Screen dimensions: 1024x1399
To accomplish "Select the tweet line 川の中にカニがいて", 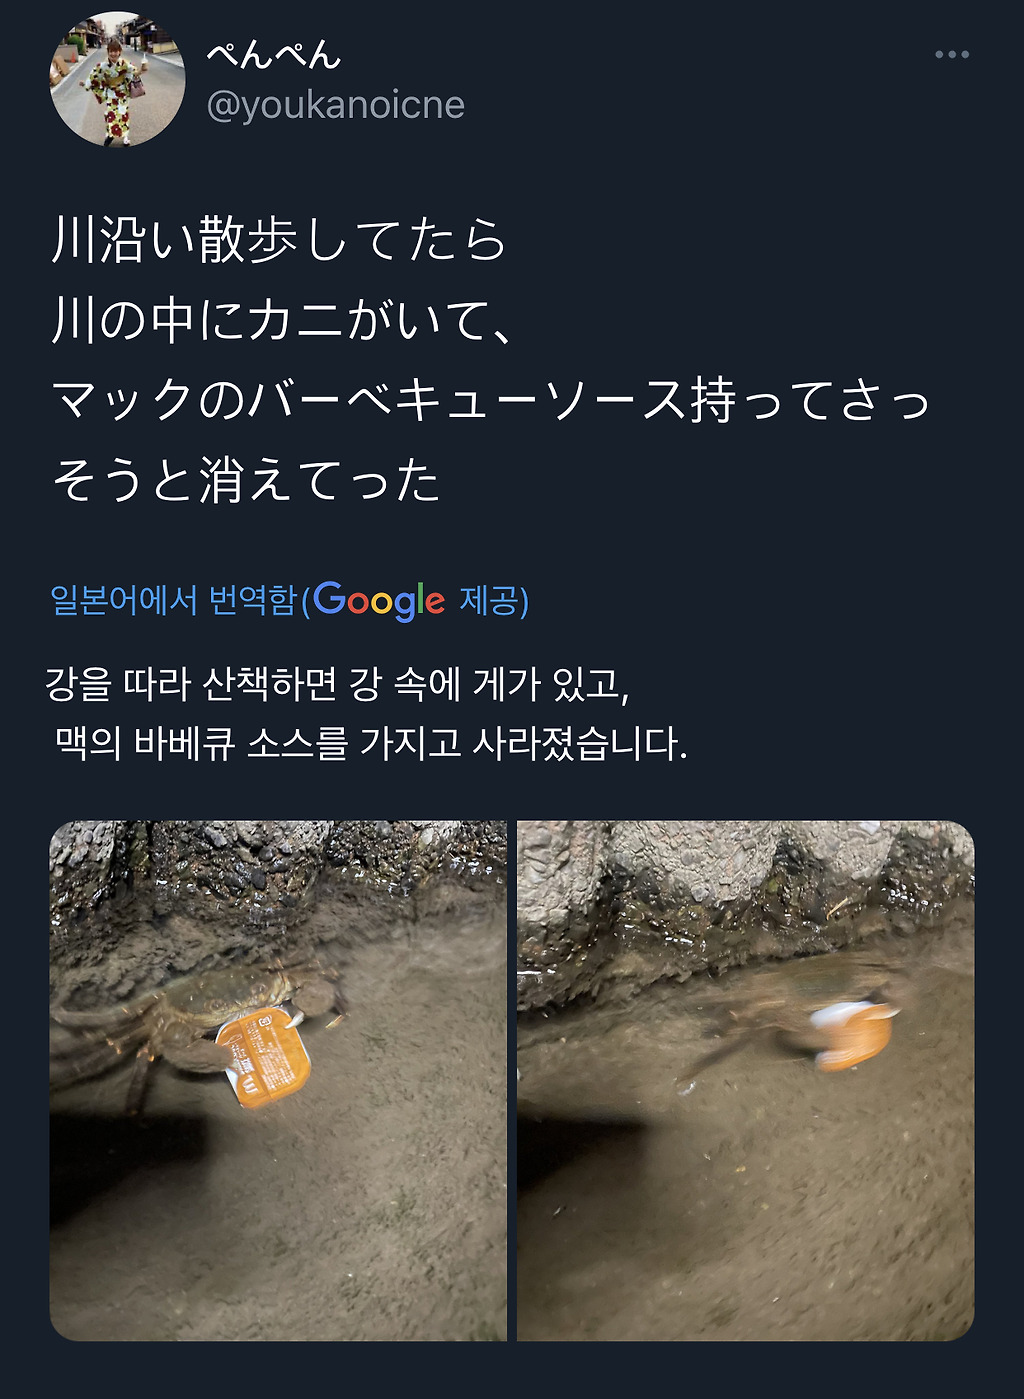I will (282, 320).
